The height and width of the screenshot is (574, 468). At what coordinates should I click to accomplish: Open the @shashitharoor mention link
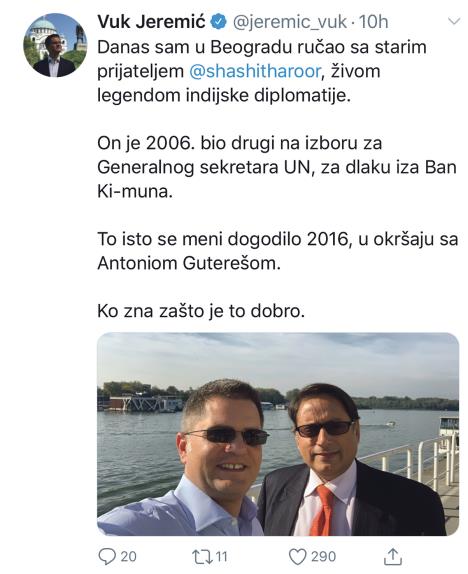255,71
